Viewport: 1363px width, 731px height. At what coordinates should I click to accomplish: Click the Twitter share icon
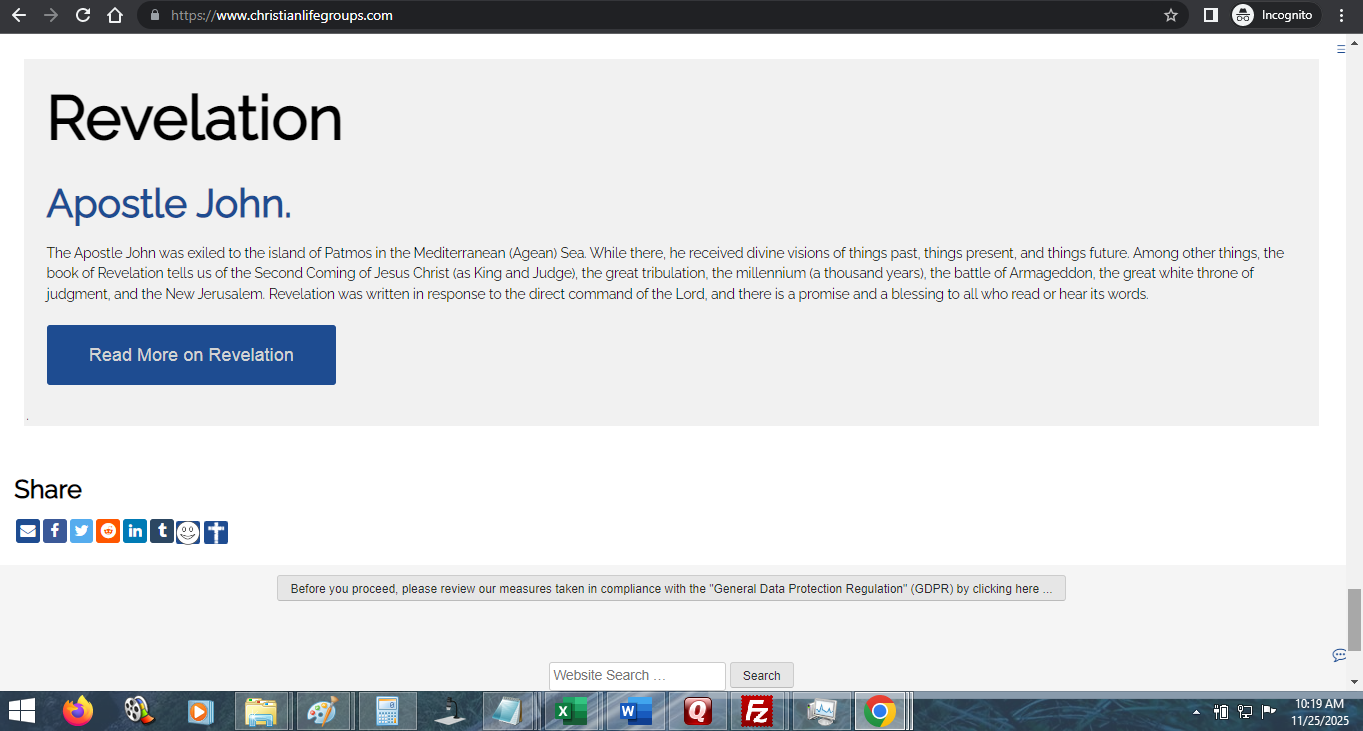(x=81, y=531)
